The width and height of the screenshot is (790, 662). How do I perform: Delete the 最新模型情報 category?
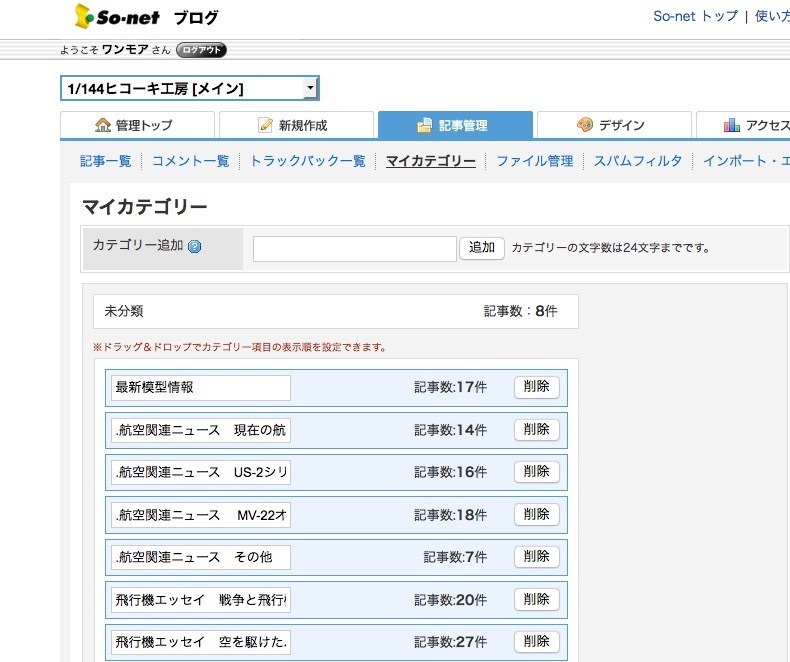pyautogui.click(x=537, y=387)
